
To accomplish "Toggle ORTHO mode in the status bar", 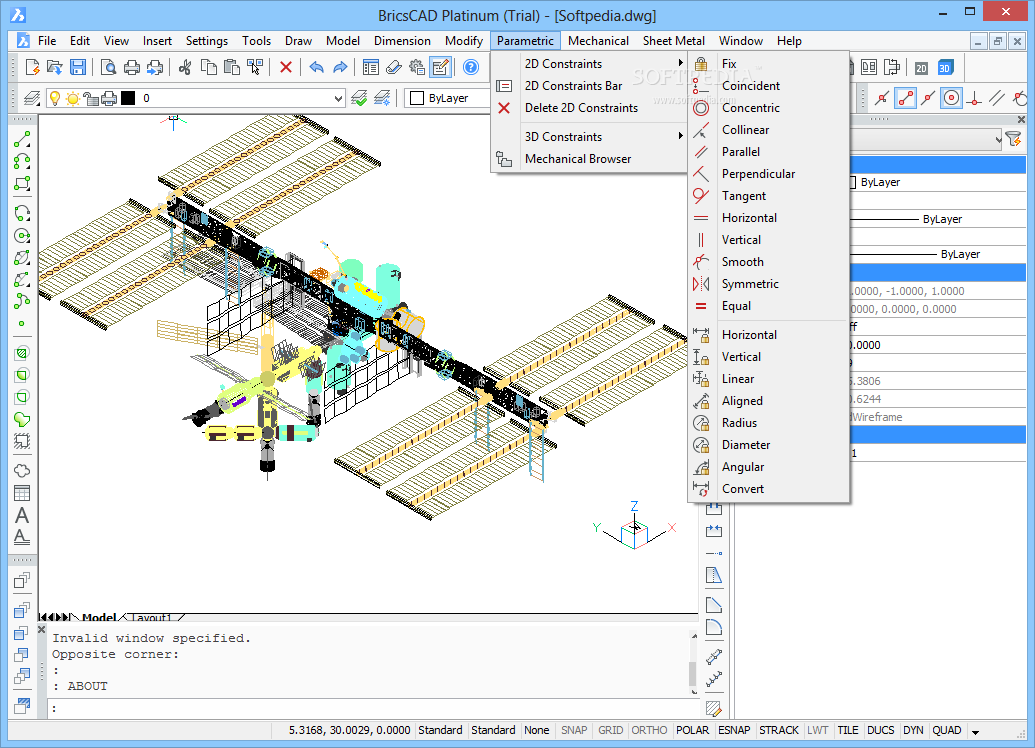I will pos(649,730).
